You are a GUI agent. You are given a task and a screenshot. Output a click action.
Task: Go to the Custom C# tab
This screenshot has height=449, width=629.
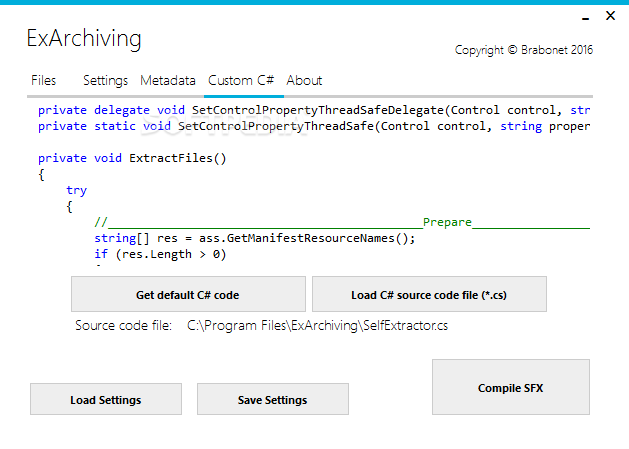[241, 81]
